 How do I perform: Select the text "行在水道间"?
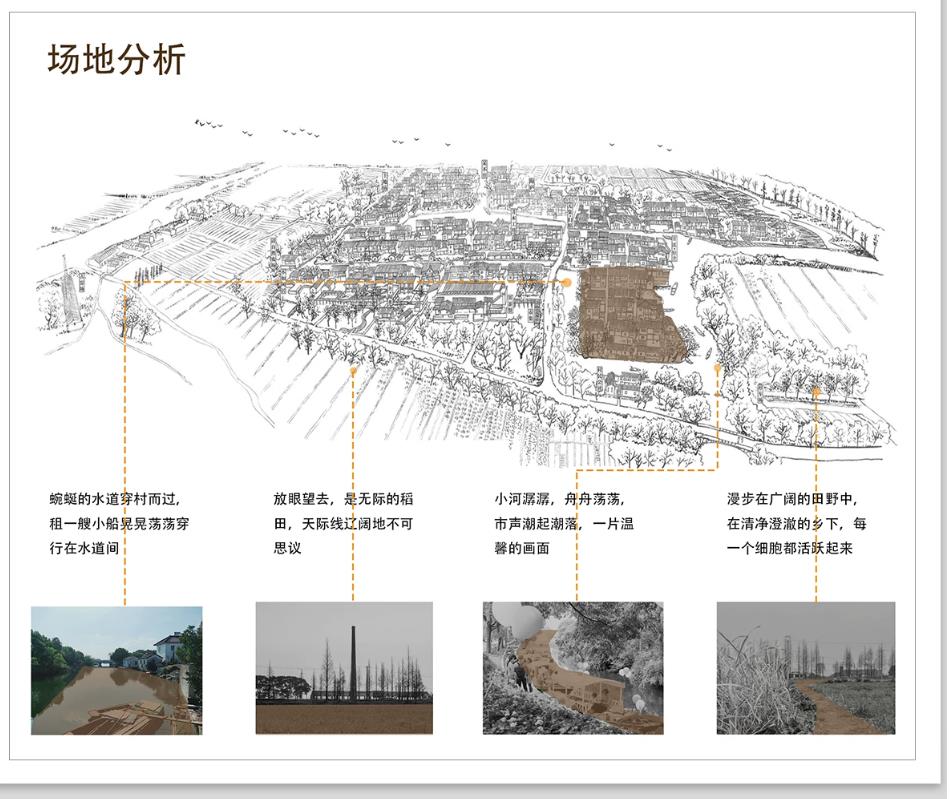click(84, 548)
